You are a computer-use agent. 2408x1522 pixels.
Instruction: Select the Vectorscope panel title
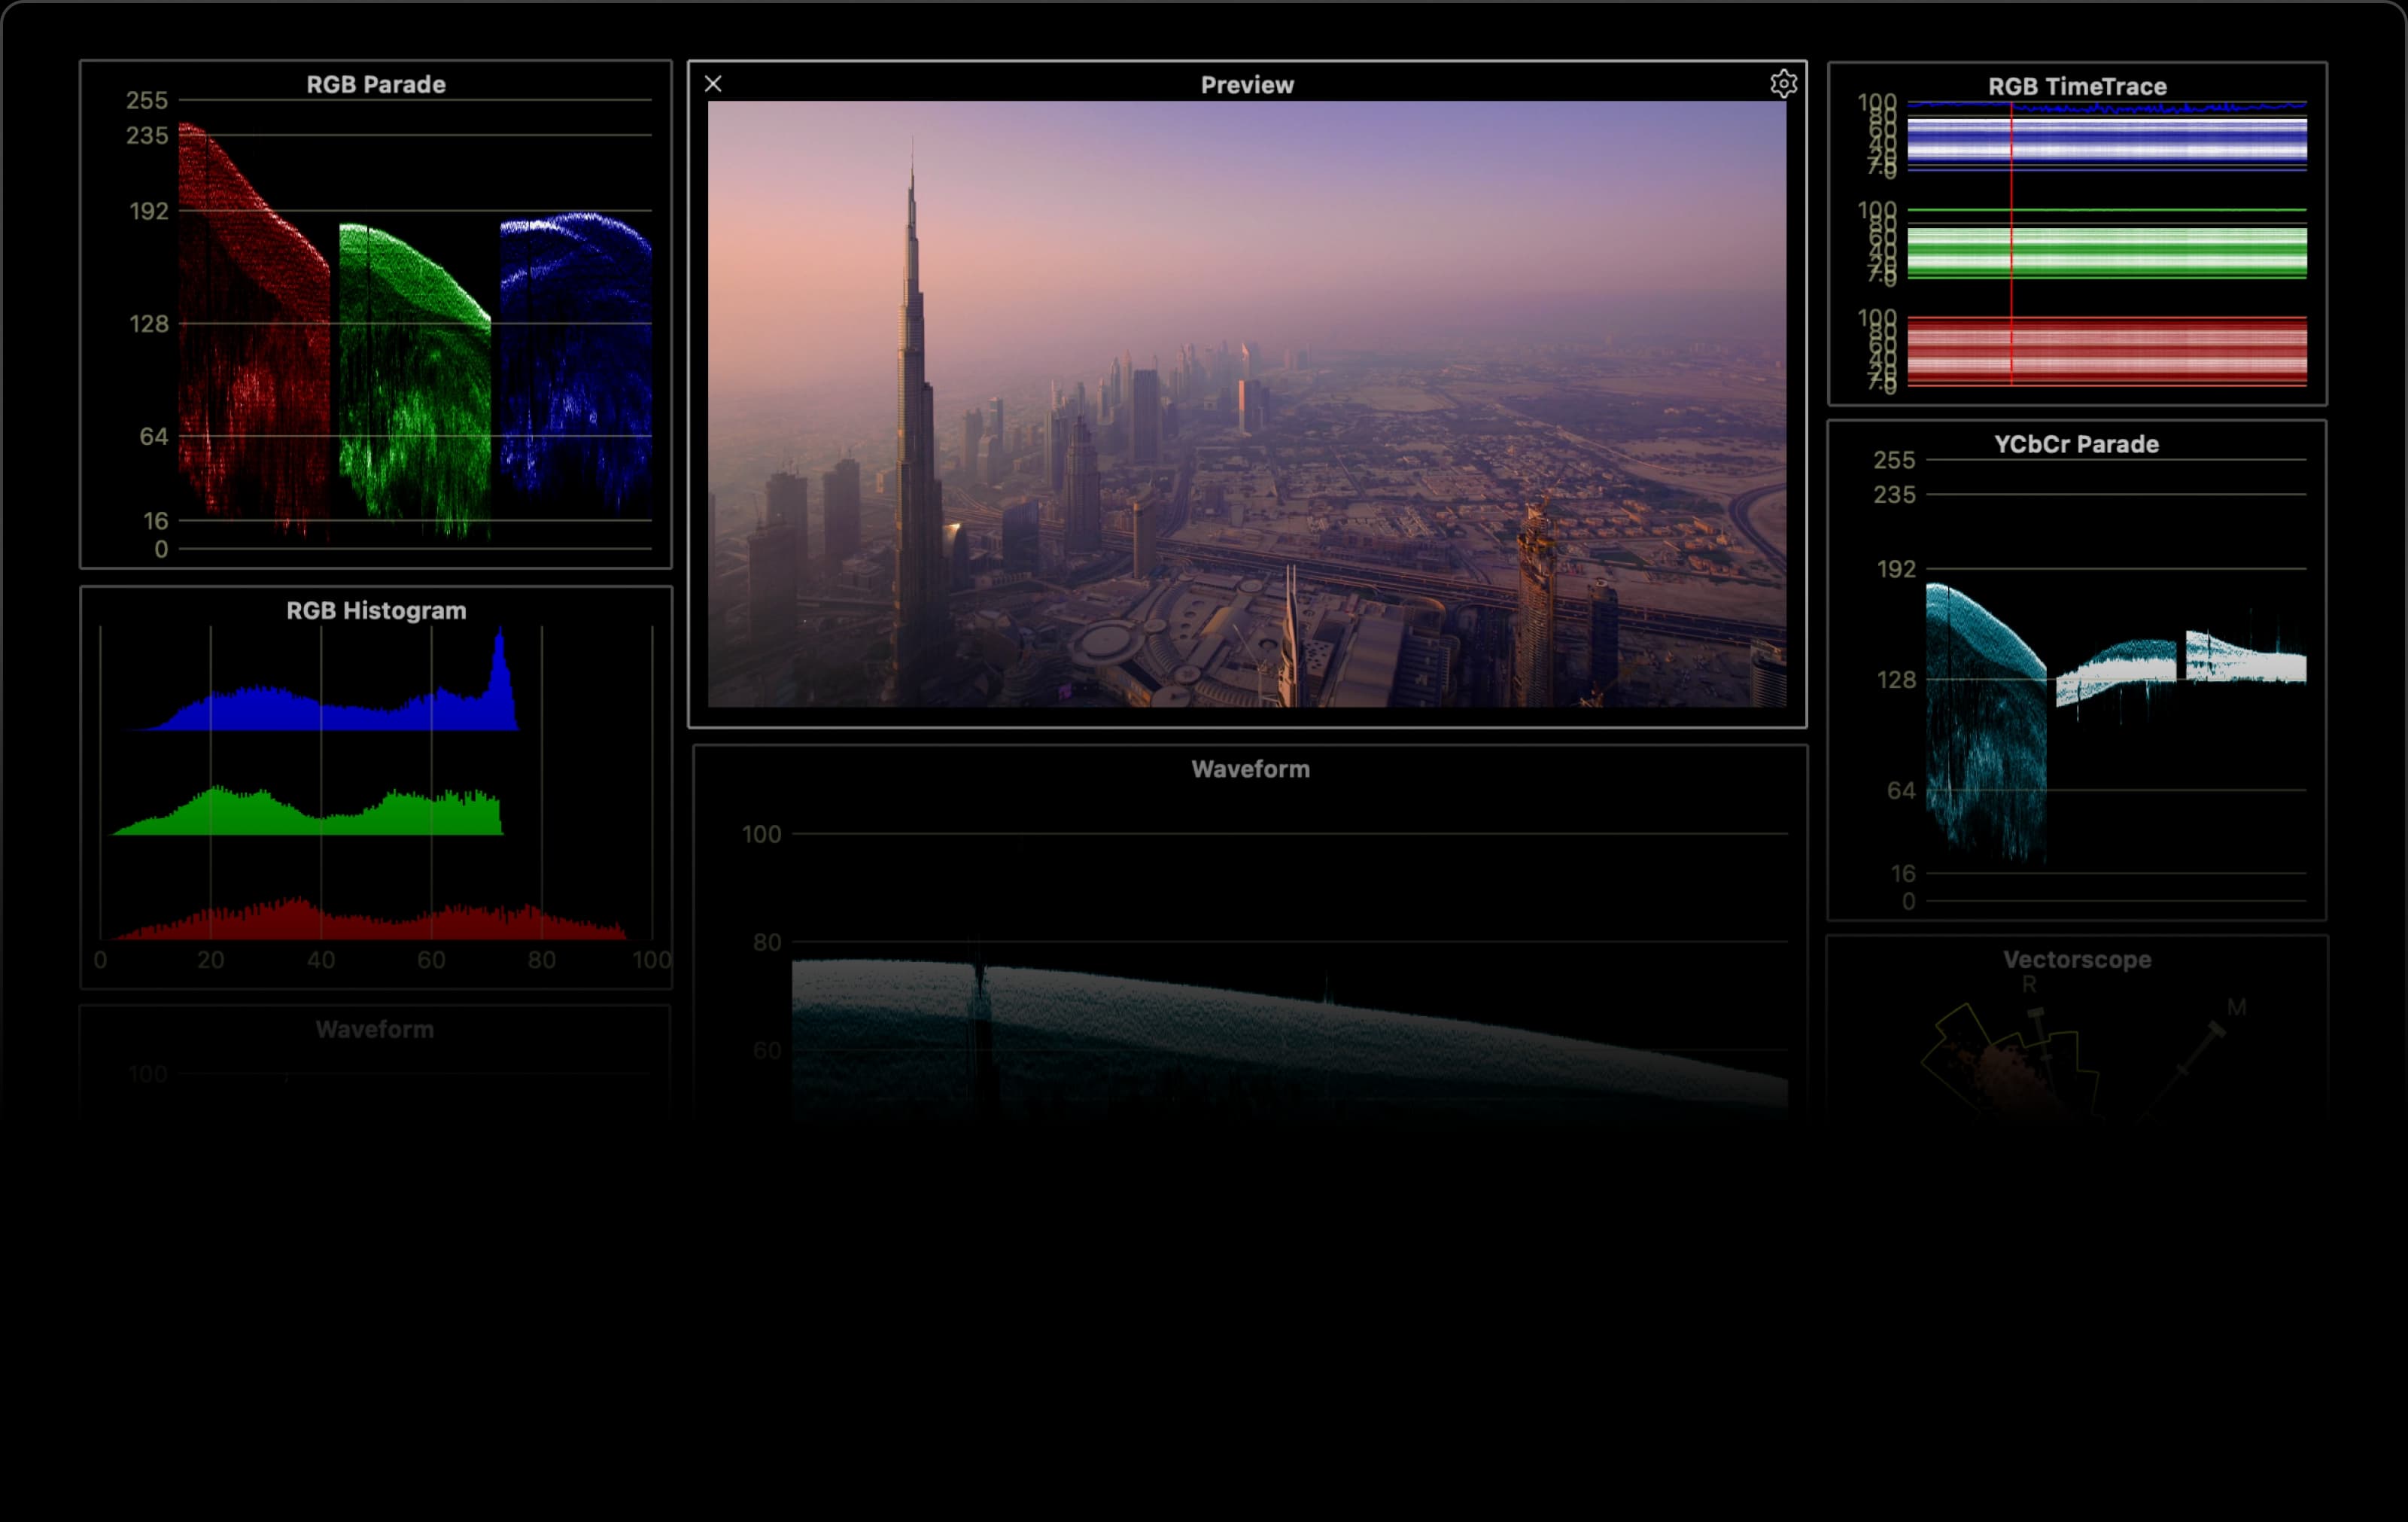click(2076, 960)
